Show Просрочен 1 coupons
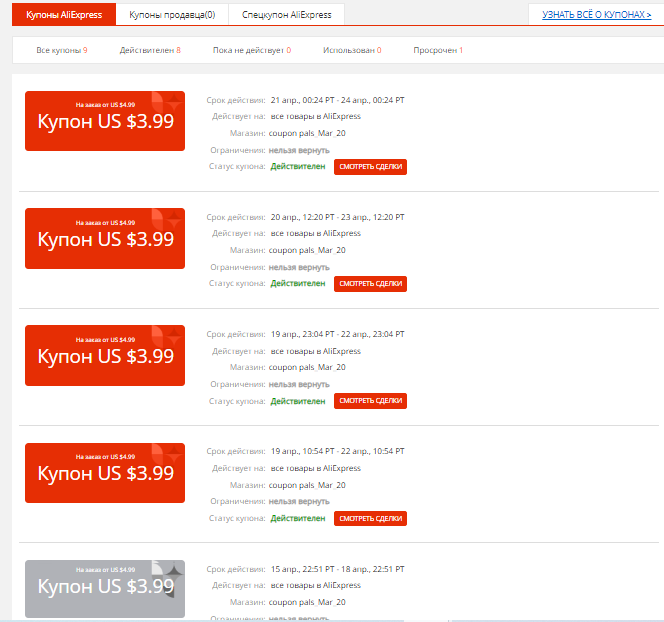This screenshot has height=622, width=664. (x=438, y=50)
